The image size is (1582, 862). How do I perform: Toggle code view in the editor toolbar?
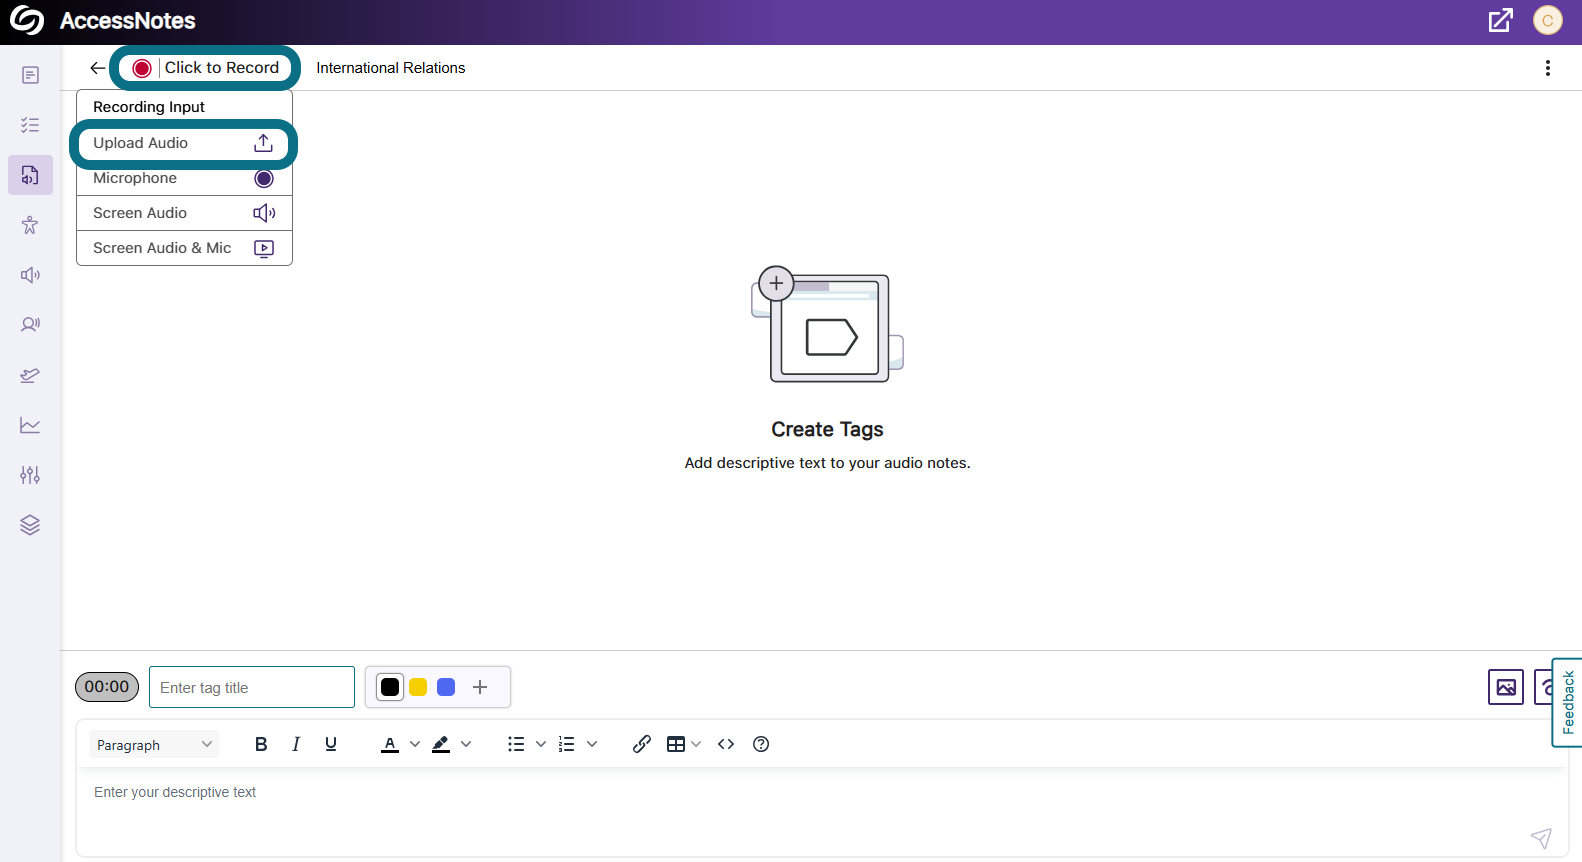coord(726,744)
